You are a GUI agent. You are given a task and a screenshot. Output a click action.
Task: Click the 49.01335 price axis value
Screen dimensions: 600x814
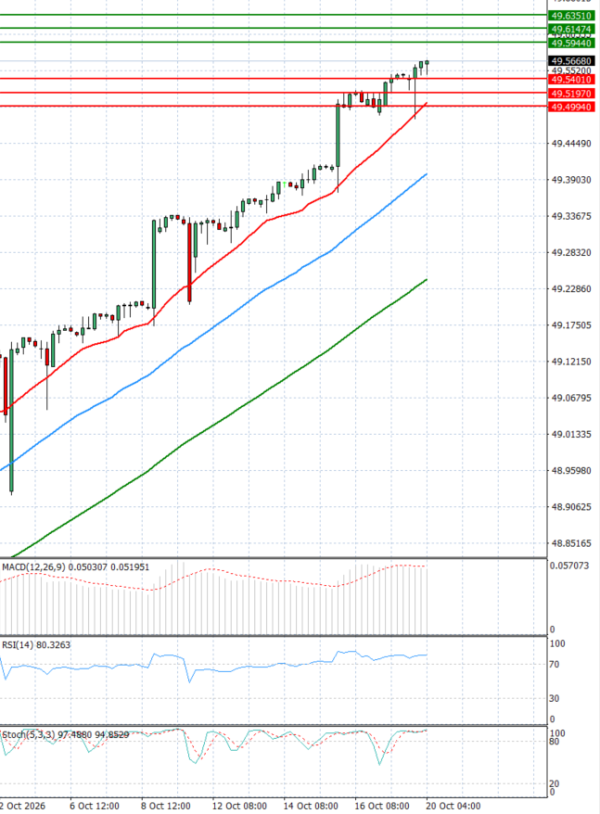(x=571, y=435)
